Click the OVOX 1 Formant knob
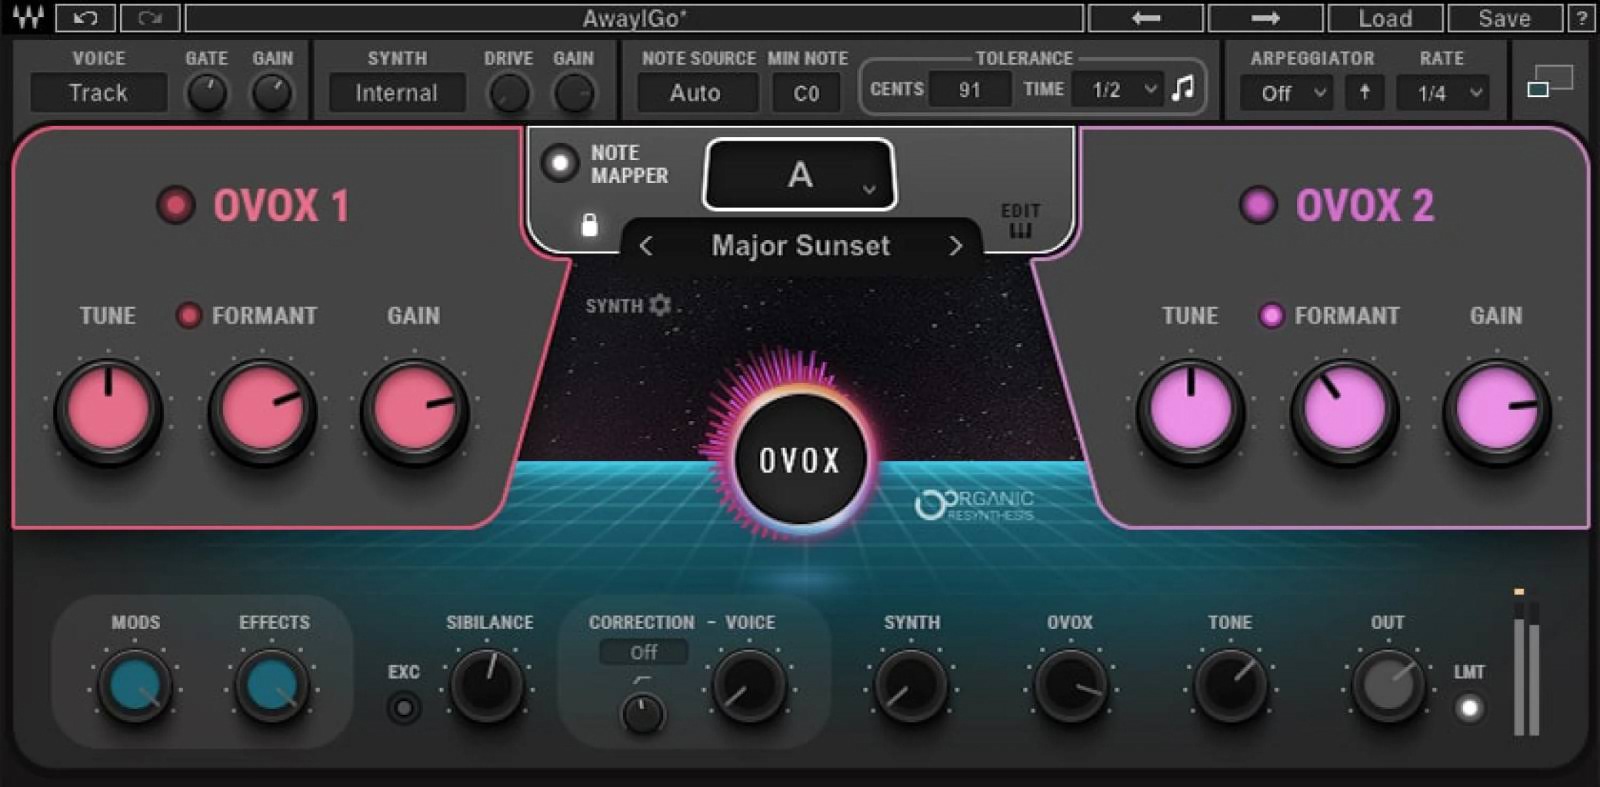Viewport: 1600px width, 787px height. [262, 411]
